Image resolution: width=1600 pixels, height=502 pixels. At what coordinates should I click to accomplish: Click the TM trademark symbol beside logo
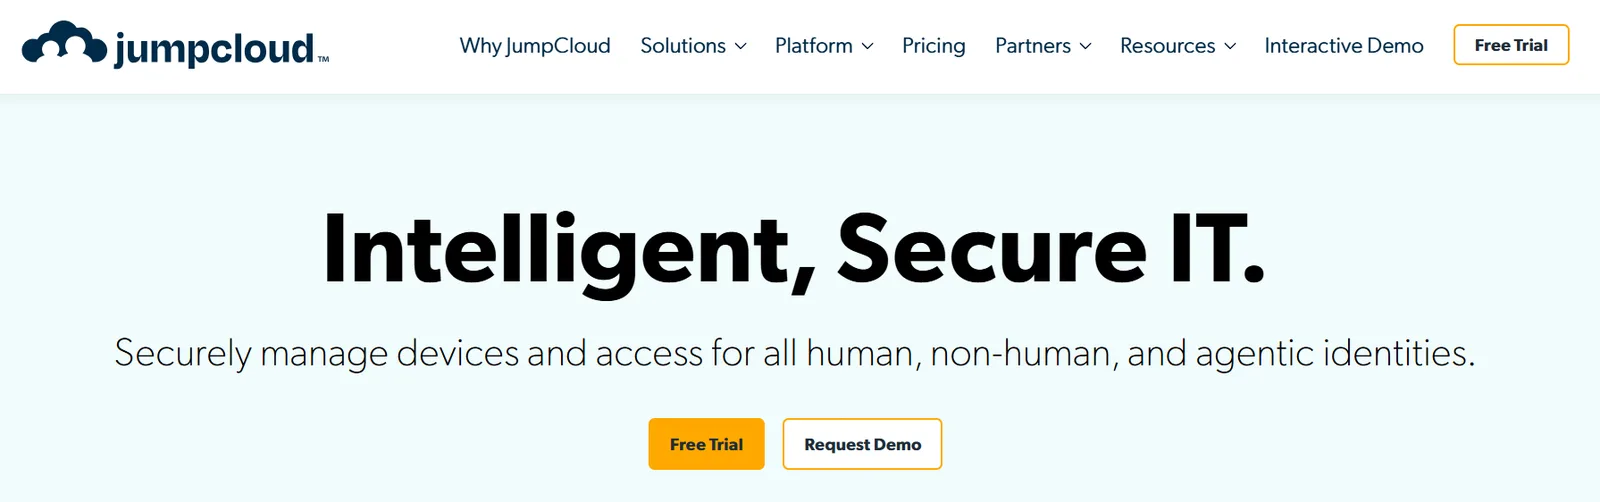(x=323, y=60)
